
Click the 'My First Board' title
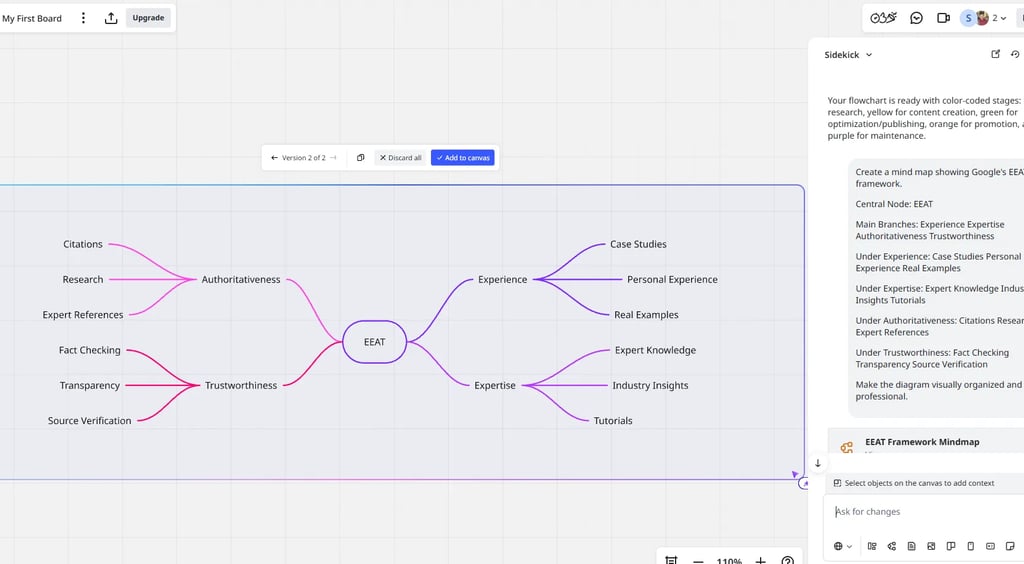tap(32, 18)
